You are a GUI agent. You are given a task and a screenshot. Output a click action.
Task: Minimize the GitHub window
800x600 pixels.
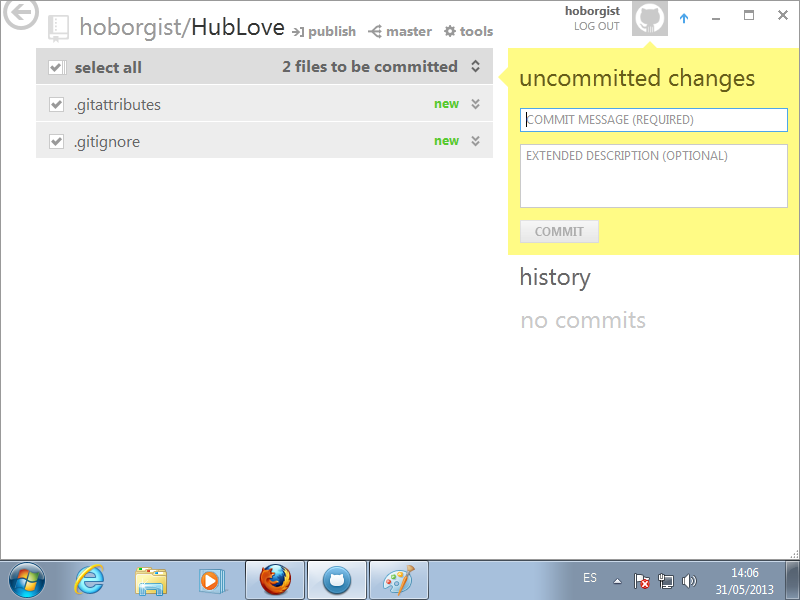tap(716, 18)
